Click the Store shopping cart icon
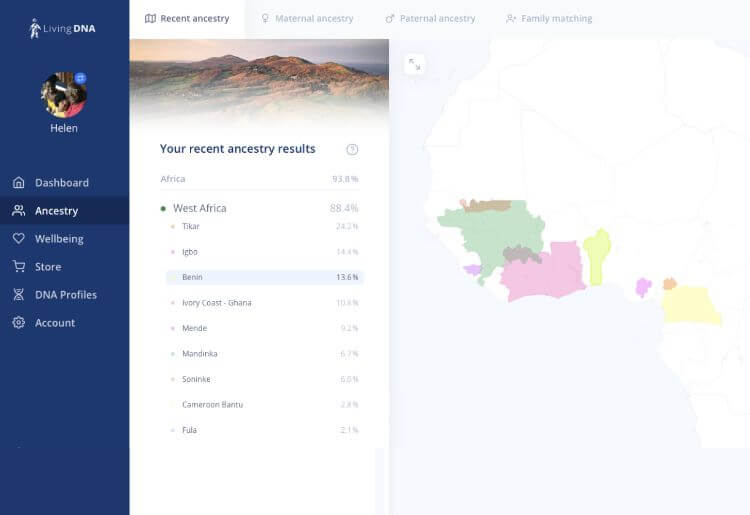The height and width of the screenshot is (515, 750). pos(19,266)
